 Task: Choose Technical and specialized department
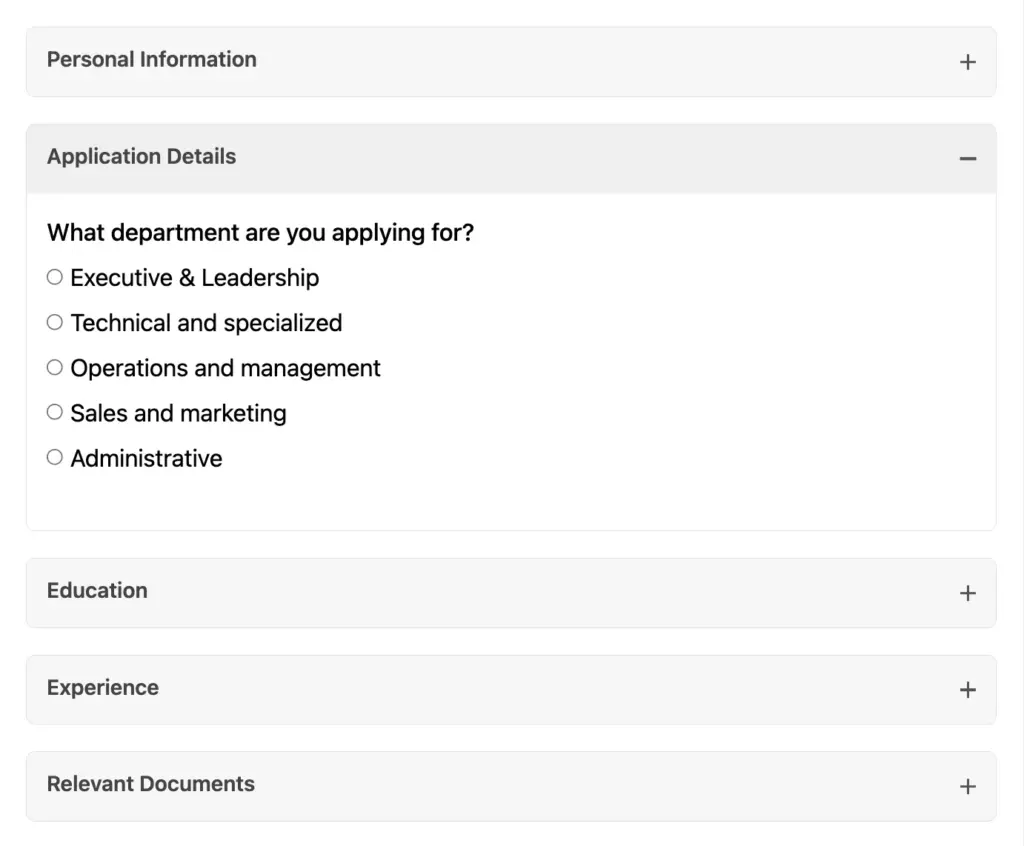pyautogui.click(x=54, y=321)
